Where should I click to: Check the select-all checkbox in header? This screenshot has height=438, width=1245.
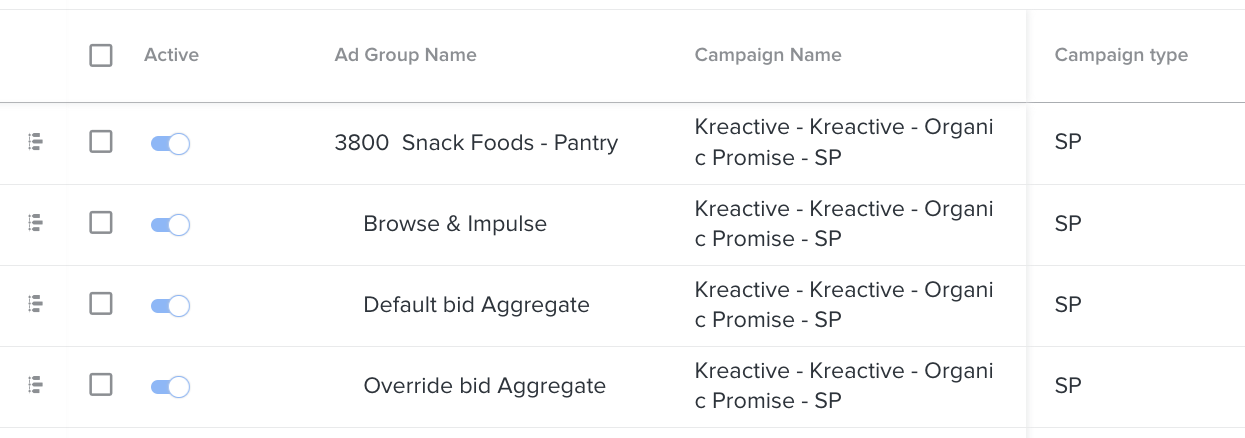101,55
